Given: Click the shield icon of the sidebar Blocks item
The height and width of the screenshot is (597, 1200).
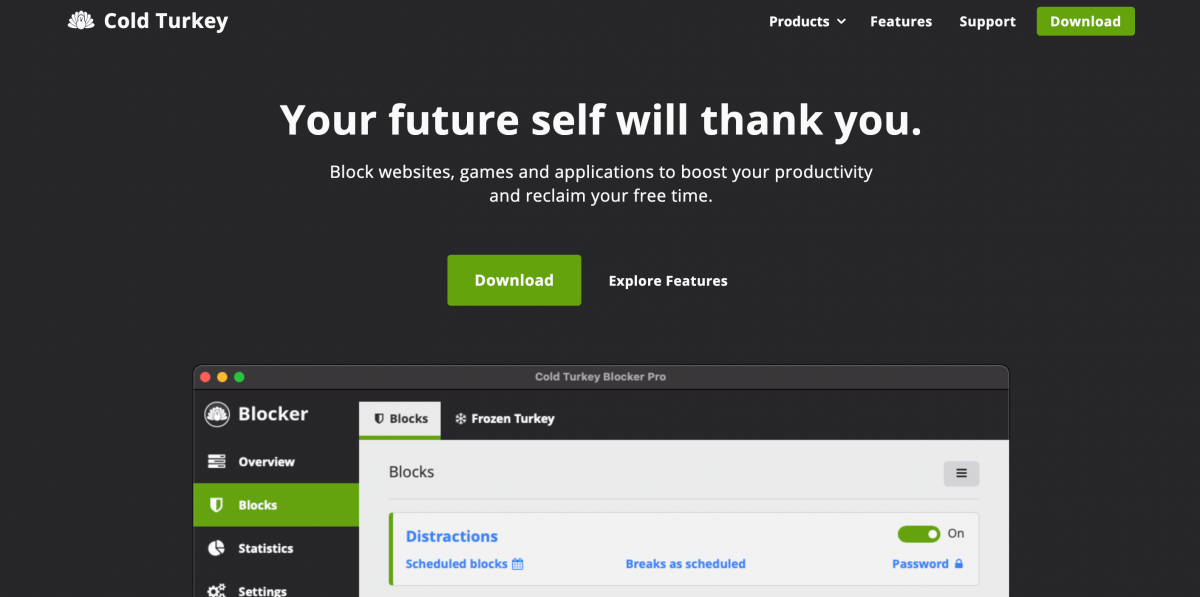Looking at the screenshot, I should coord(216,505).
